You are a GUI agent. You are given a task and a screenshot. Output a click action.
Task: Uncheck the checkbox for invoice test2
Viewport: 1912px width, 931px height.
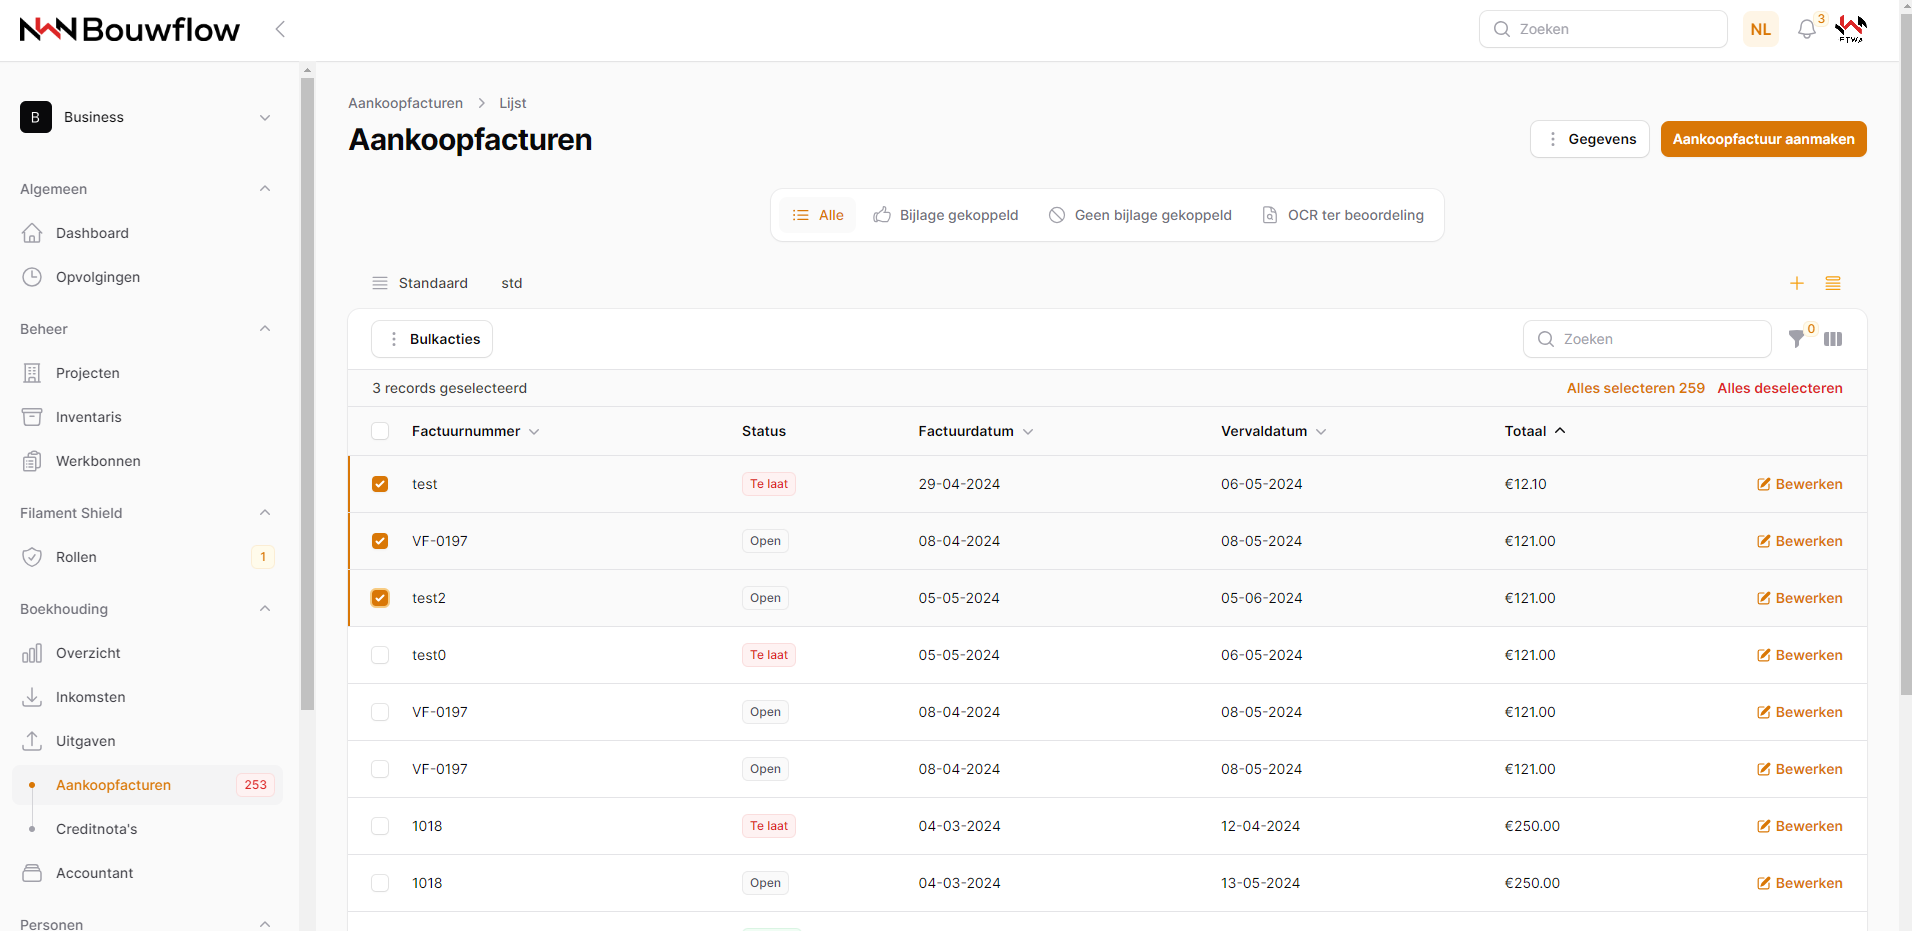(x=380, y=598)
